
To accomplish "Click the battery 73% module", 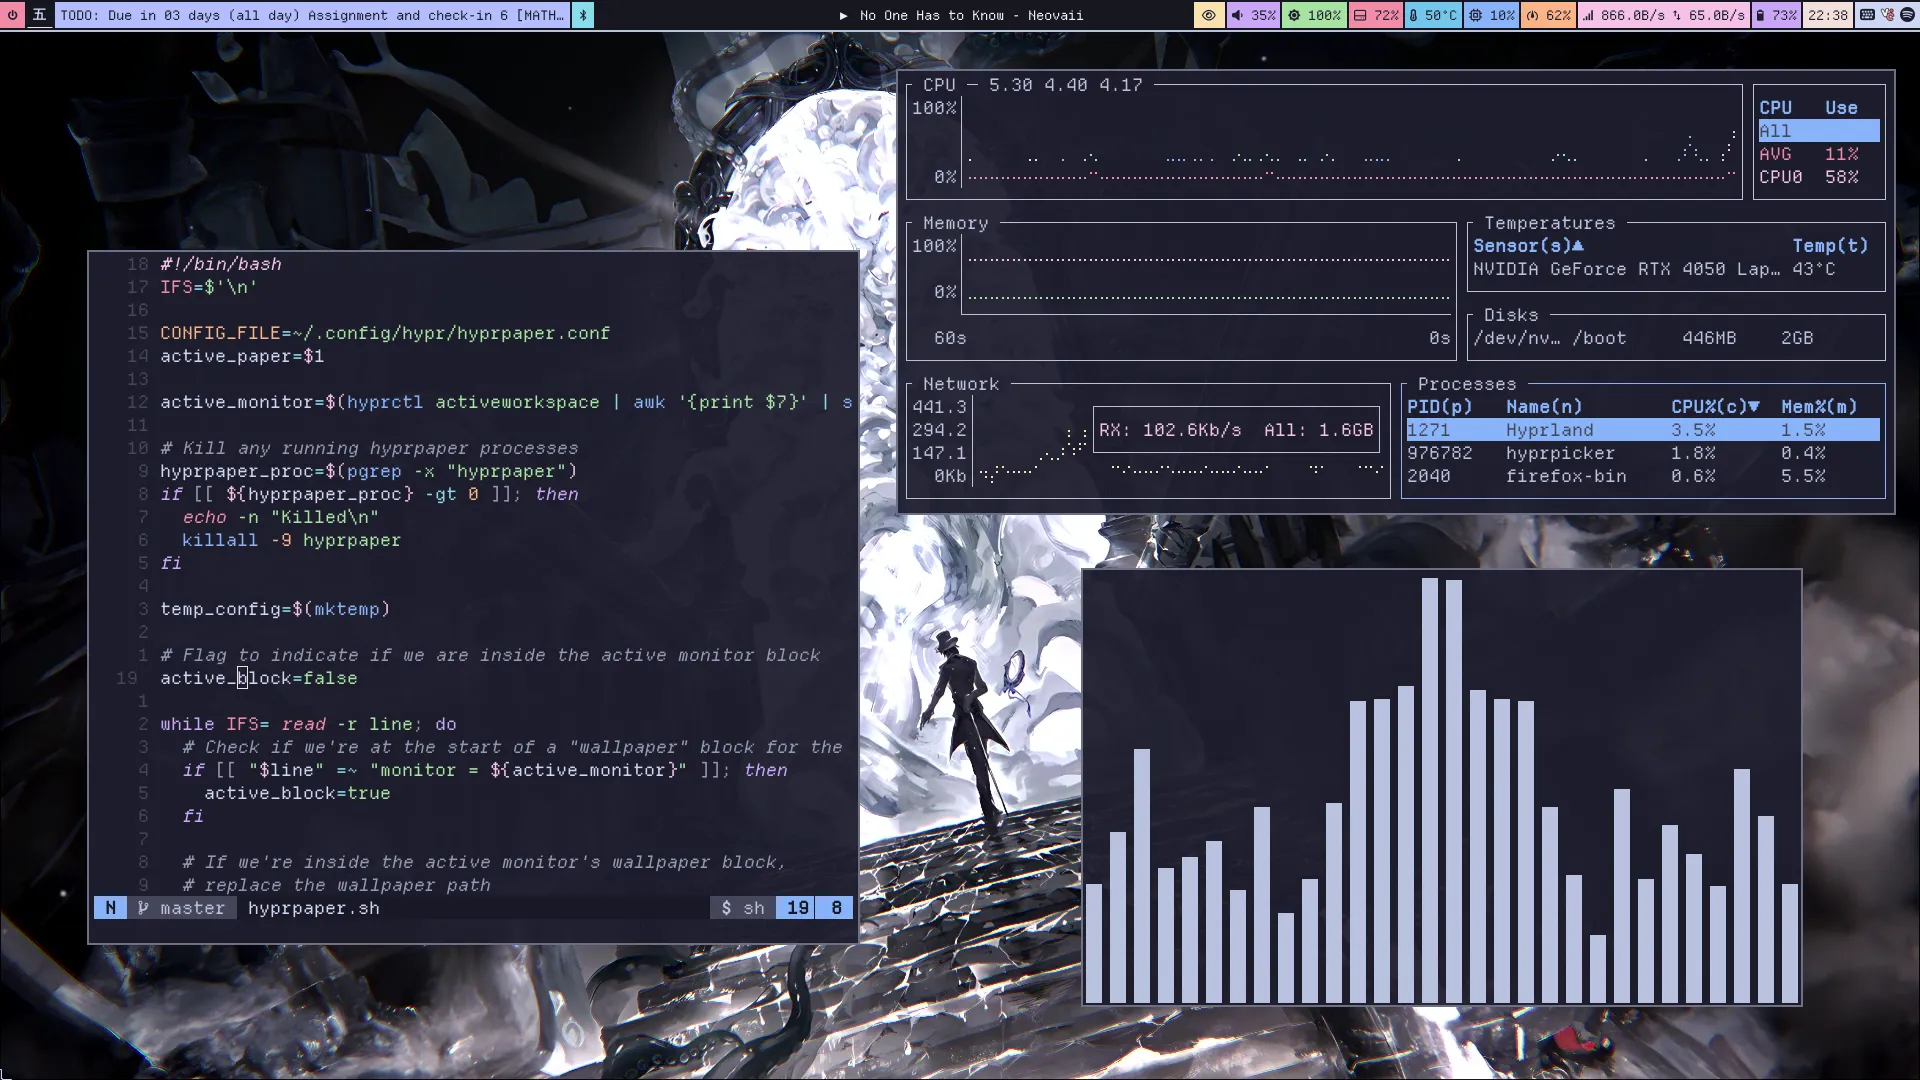I will [1776, 15].
